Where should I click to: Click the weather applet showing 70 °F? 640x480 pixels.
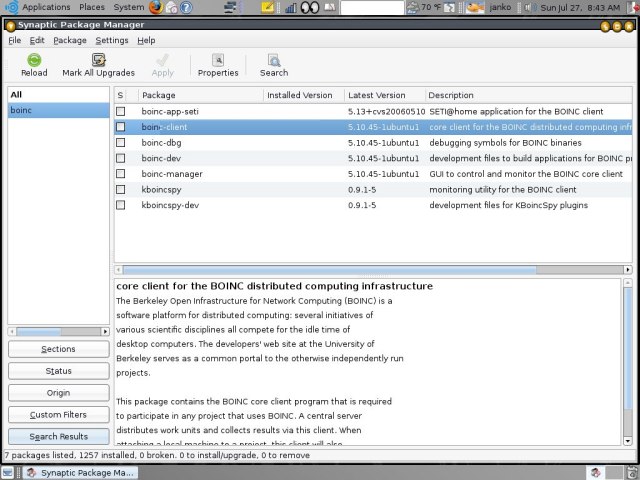(x=426, y=7)
